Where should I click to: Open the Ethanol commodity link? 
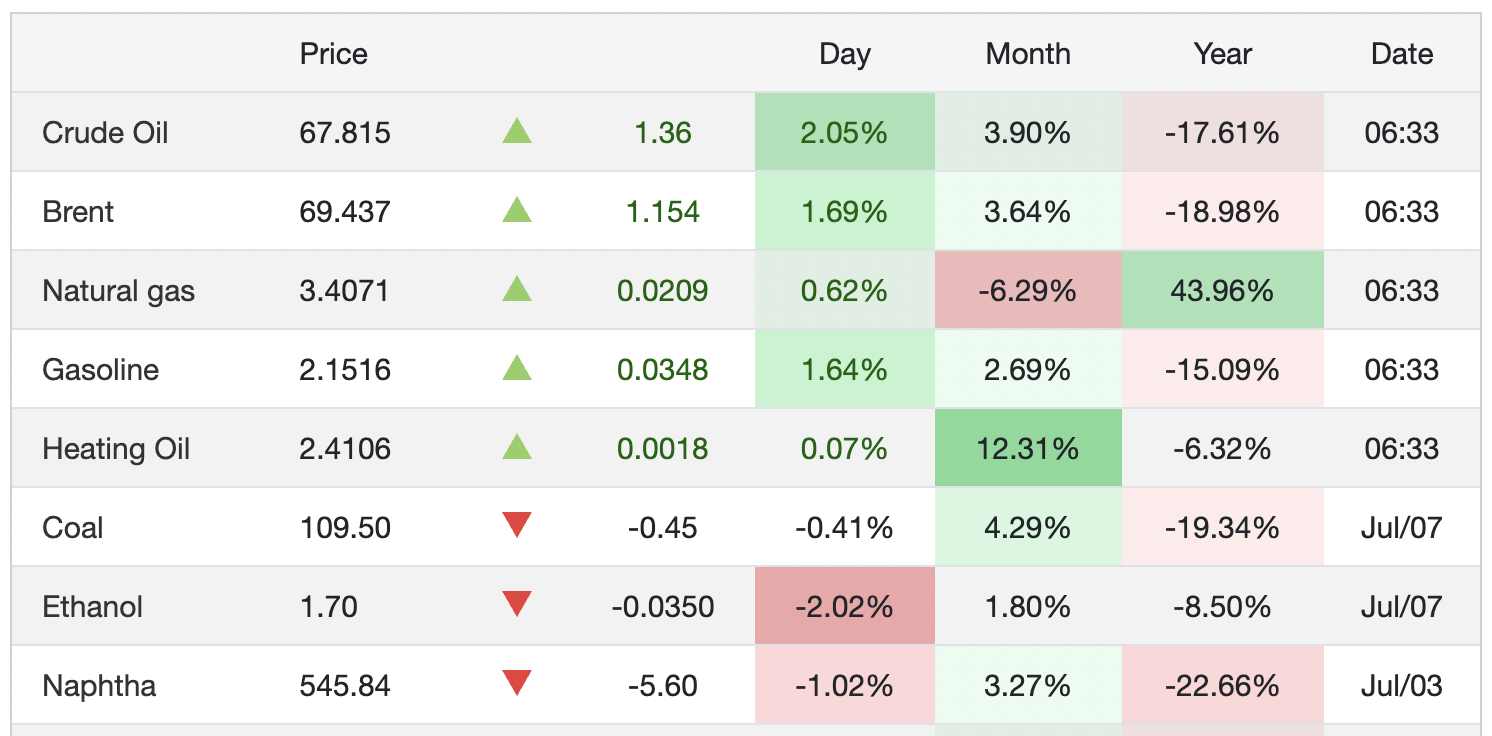pyautogui.click(x=92, y=606)
